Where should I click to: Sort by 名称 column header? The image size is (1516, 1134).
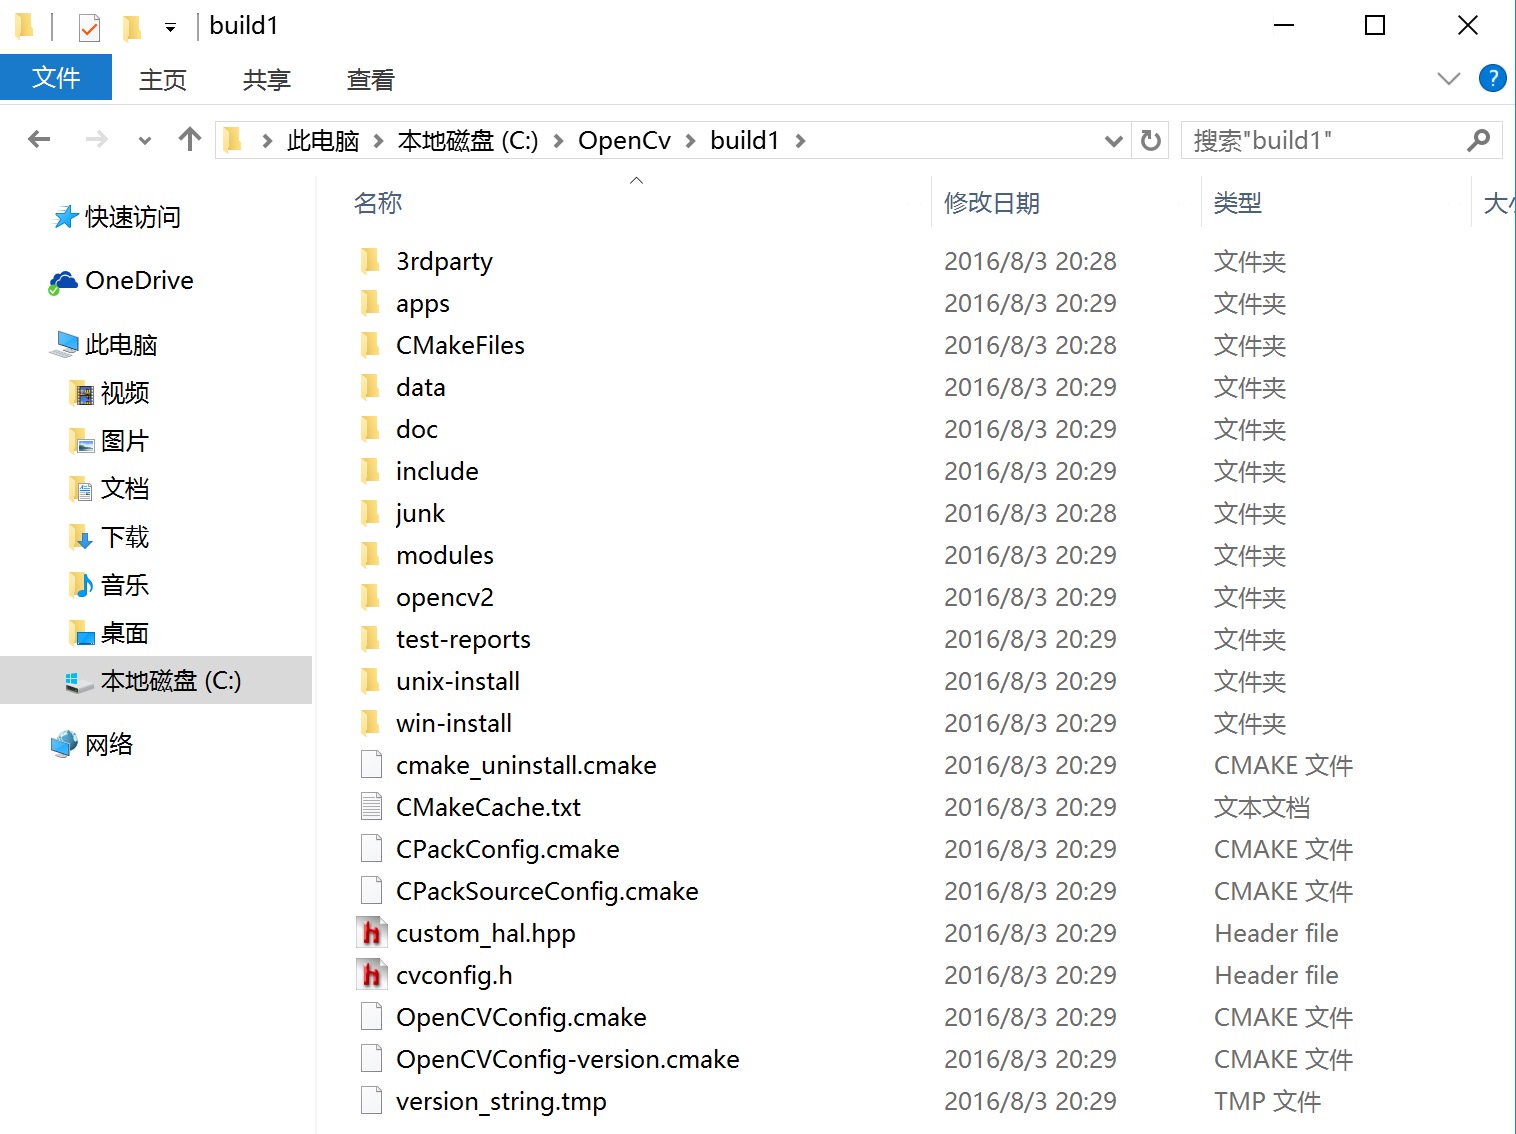tap(378, 203)
